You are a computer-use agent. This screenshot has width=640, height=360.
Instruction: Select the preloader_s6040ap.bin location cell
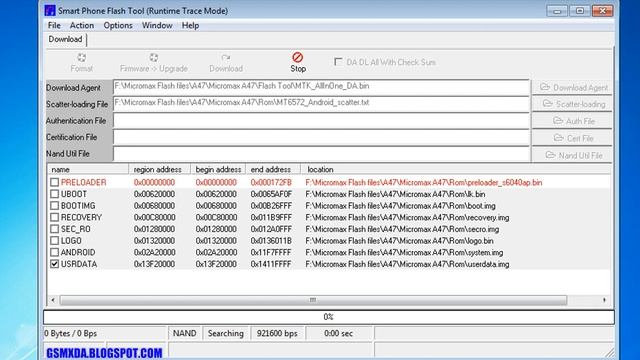(x=424, y=182)
